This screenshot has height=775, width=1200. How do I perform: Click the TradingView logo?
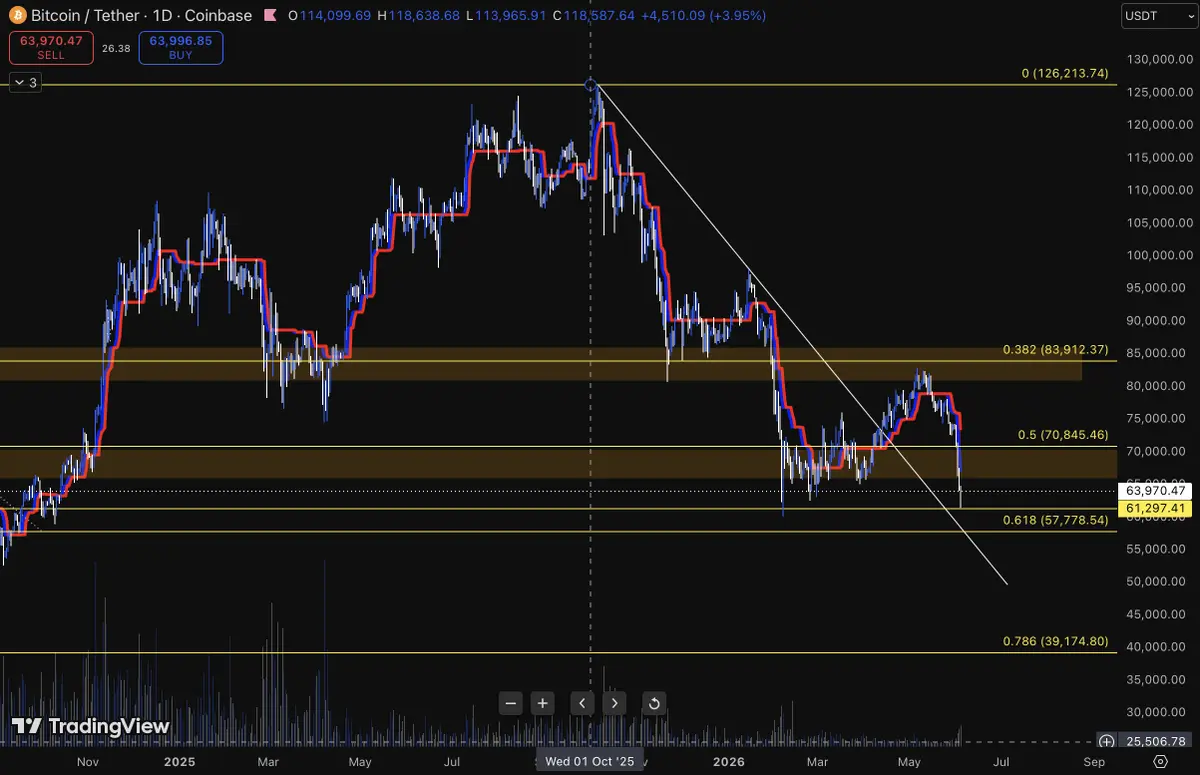point(91,727)
